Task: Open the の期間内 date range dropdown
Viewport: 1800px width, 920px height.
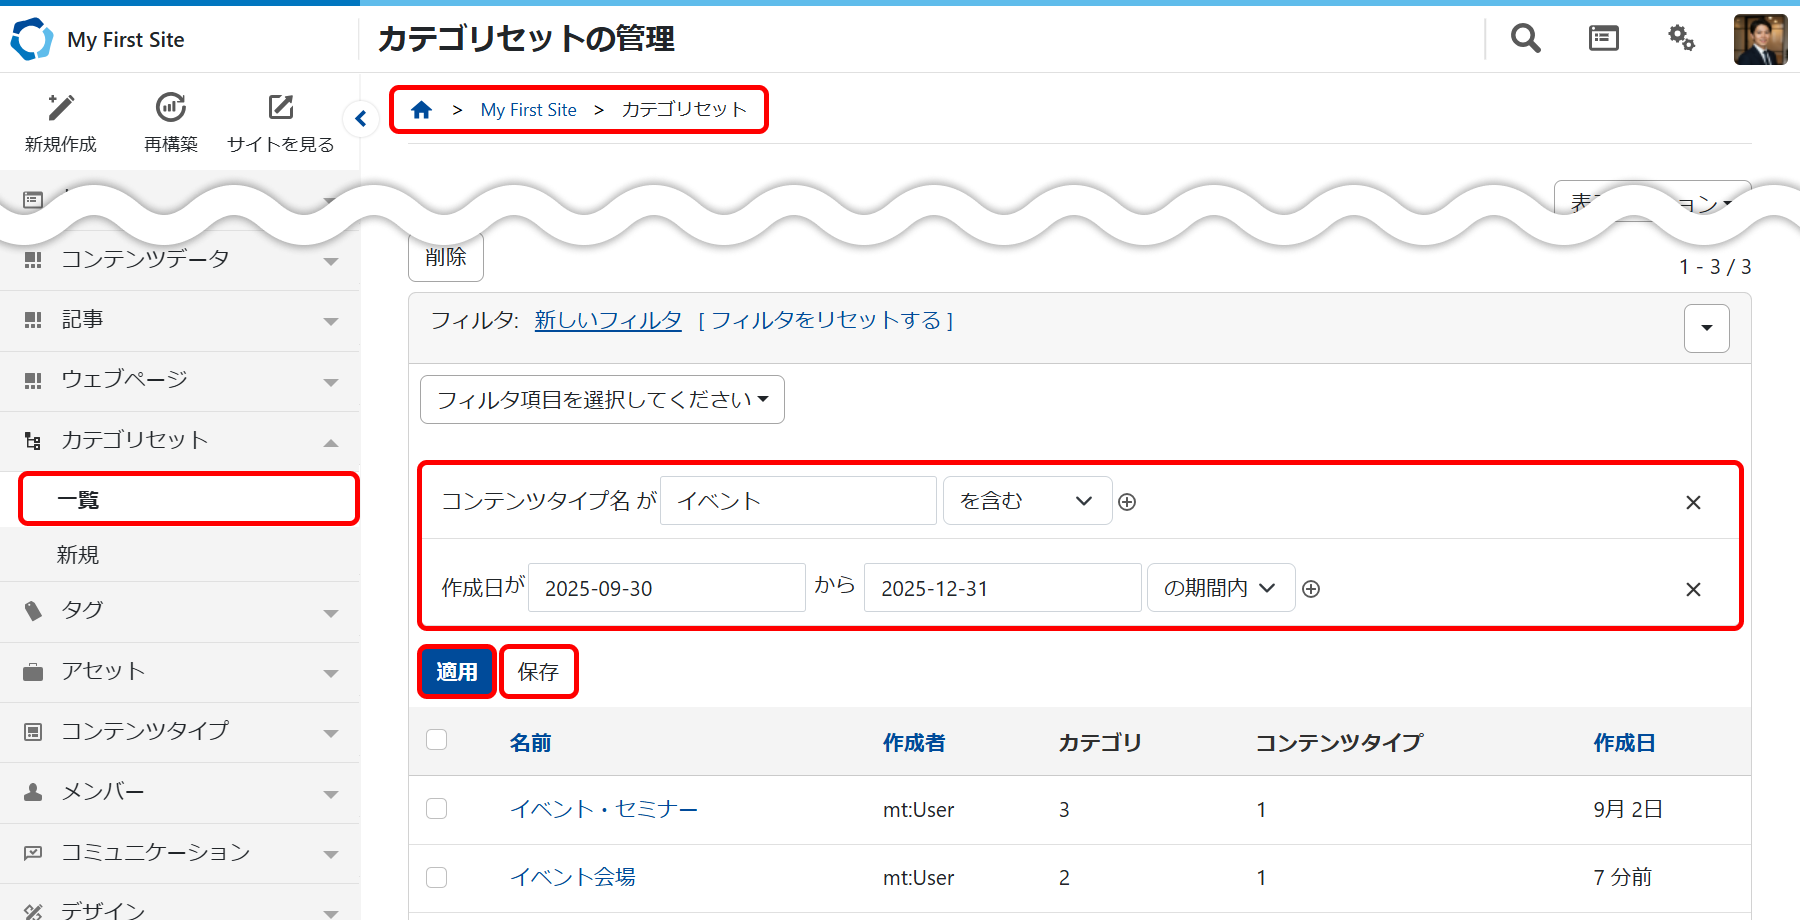Action: [1220, 588]
